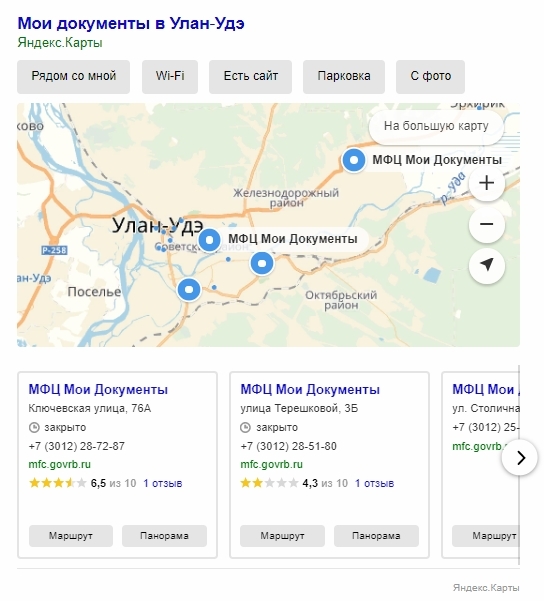Open На большую карту
Viewport: 544px width, 601px height.
(x=436, y=126)
